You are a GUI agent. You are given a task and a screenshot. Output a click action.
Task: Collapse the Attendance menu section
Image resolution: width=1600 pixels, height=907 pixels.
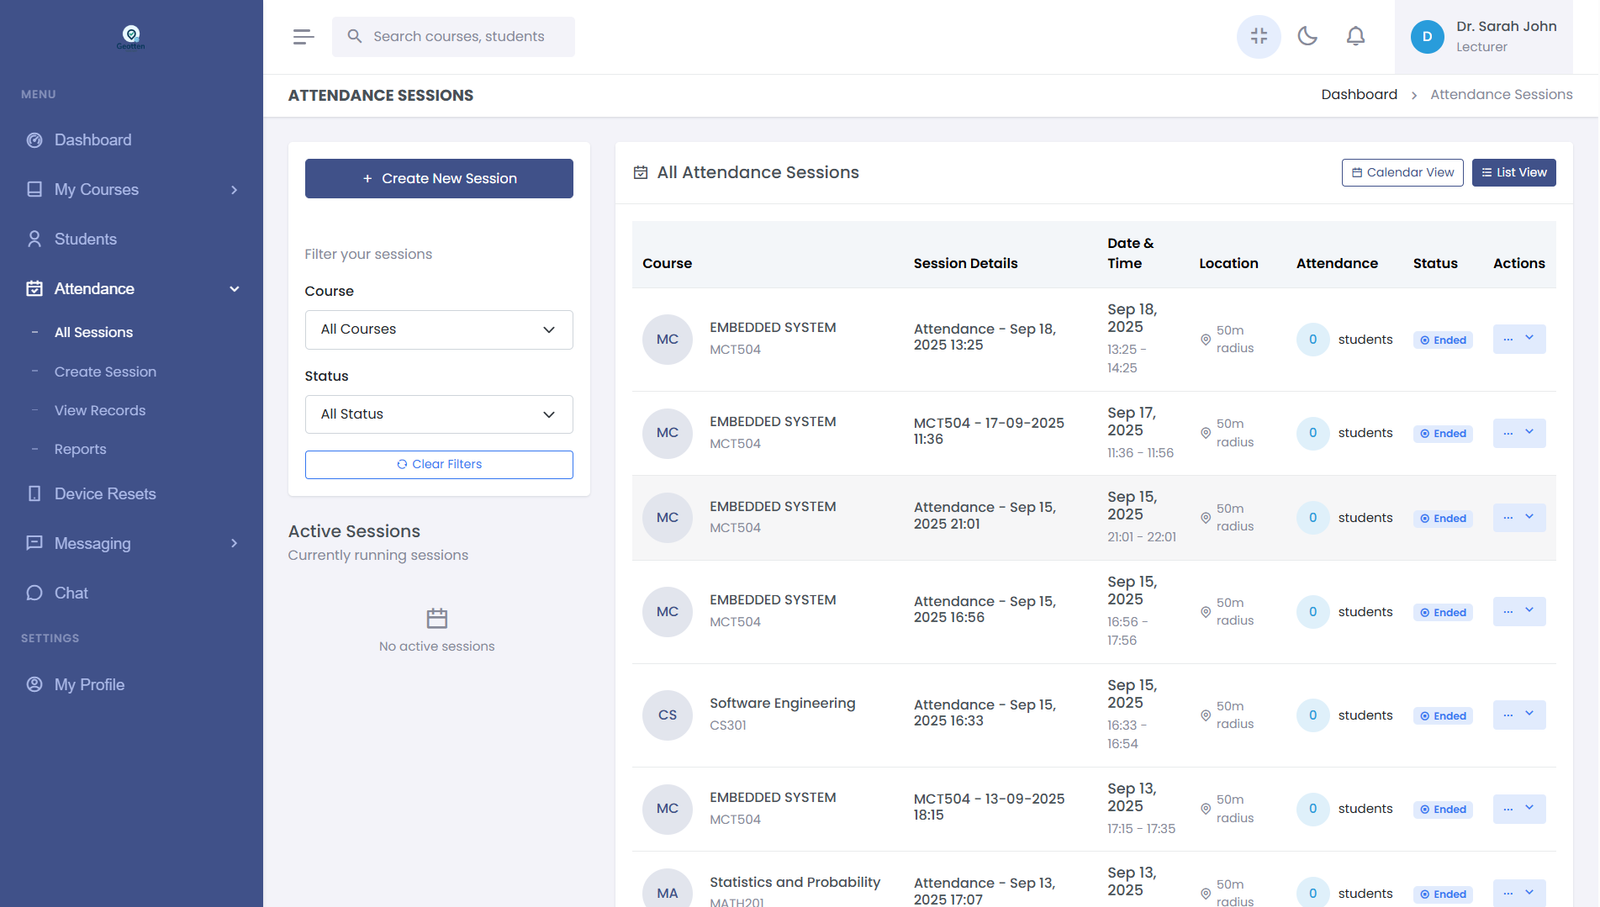coord(234,289)
